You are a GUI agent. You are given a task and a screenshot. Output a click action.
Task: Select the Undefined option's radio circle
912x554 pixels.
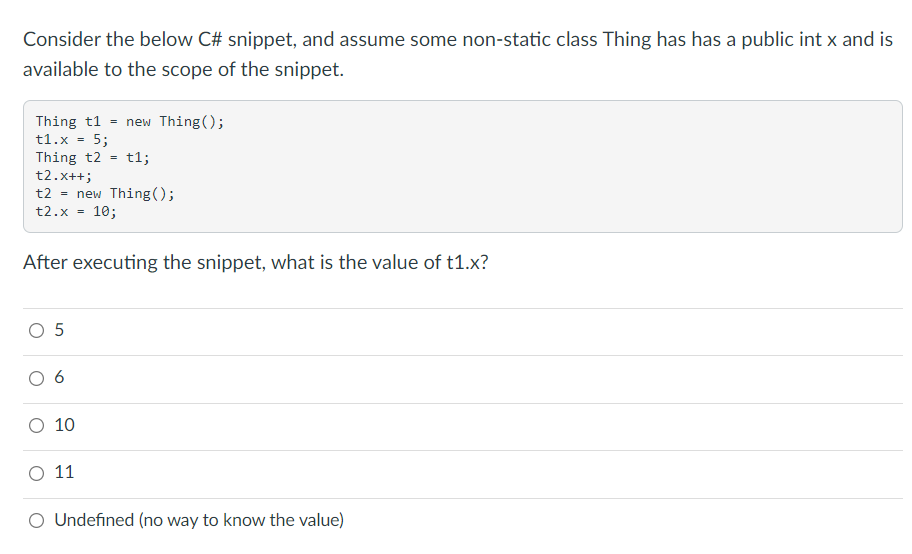[x=37, y=520]
